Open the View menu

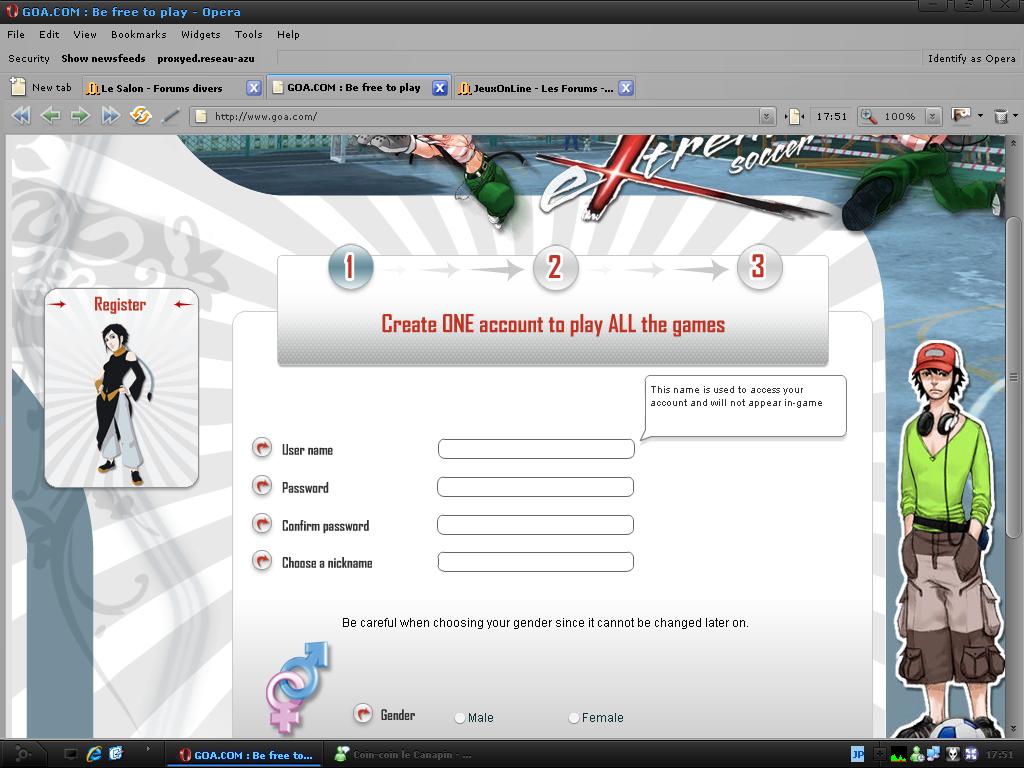click(x=85, y=35)
